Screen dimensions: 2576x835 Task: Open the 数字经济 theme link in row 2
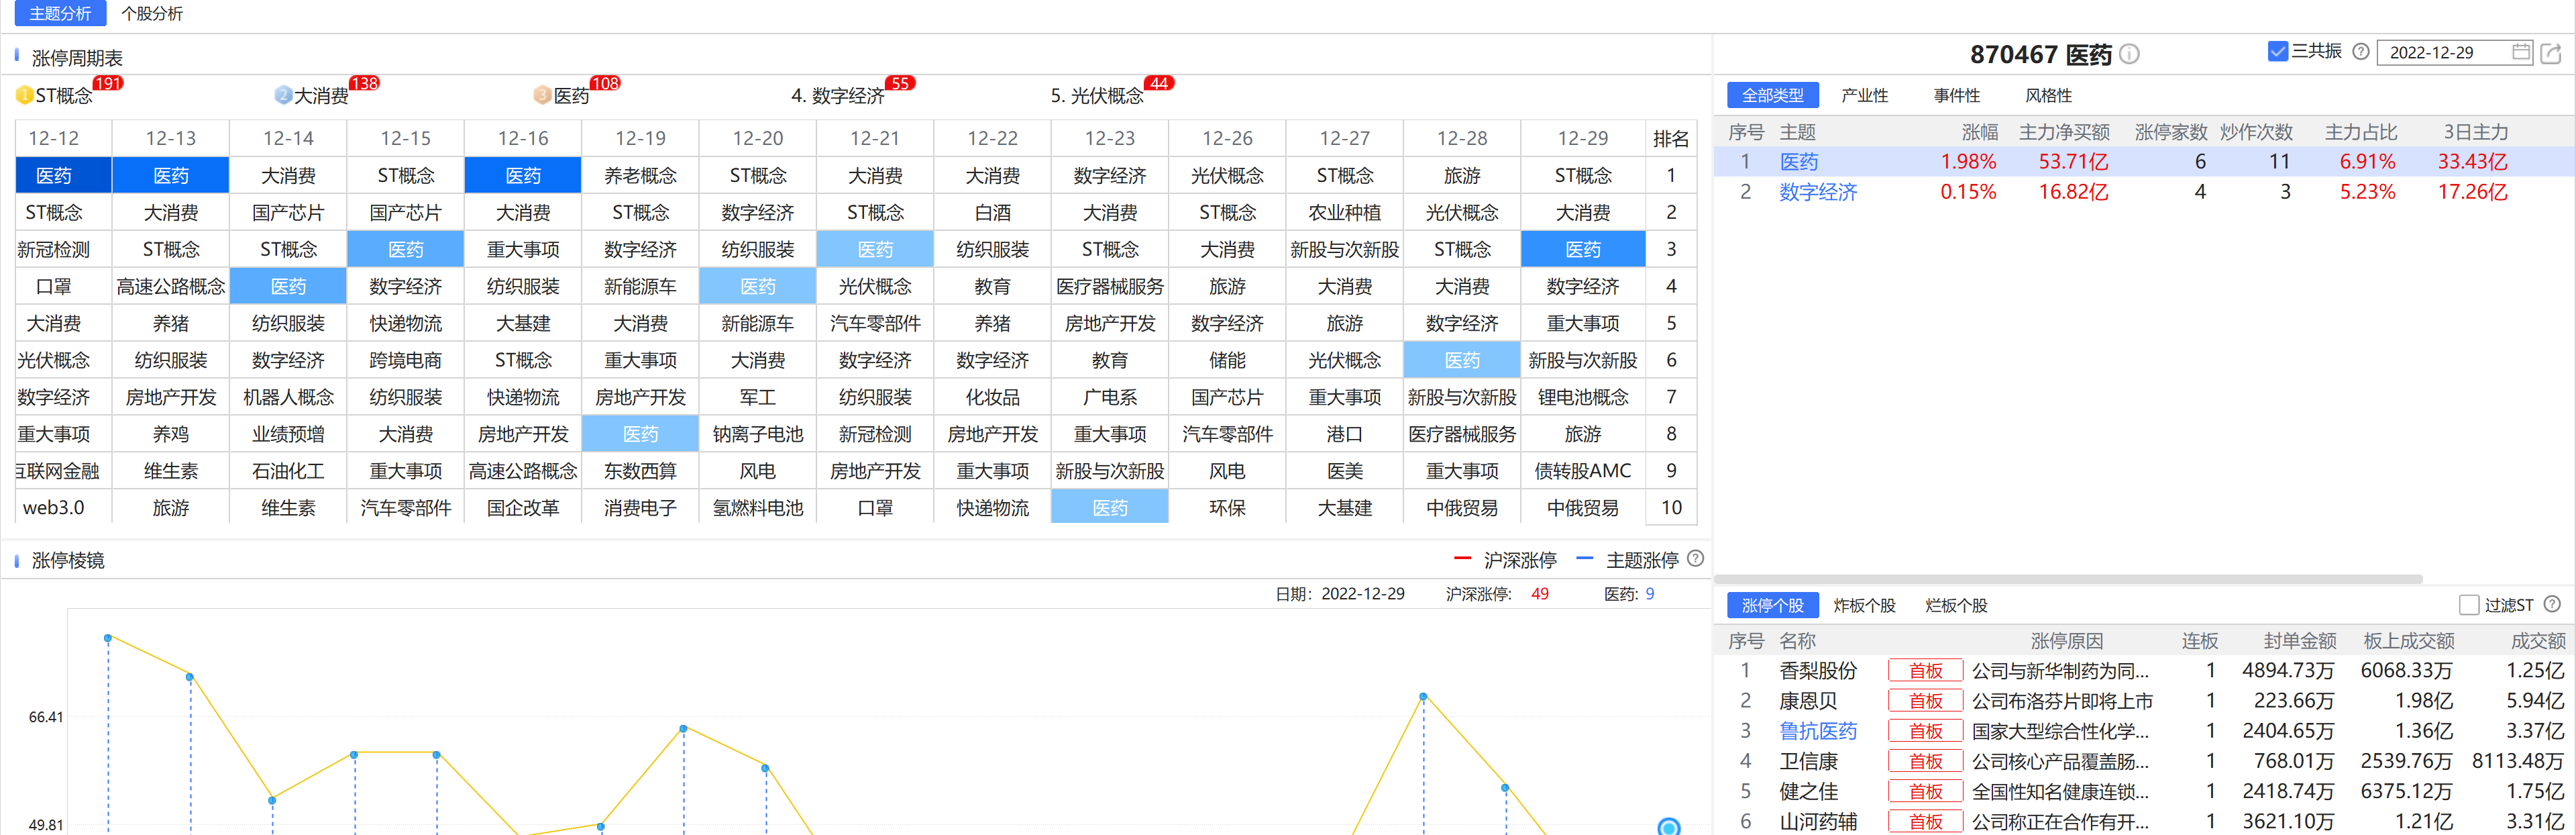1817,191
